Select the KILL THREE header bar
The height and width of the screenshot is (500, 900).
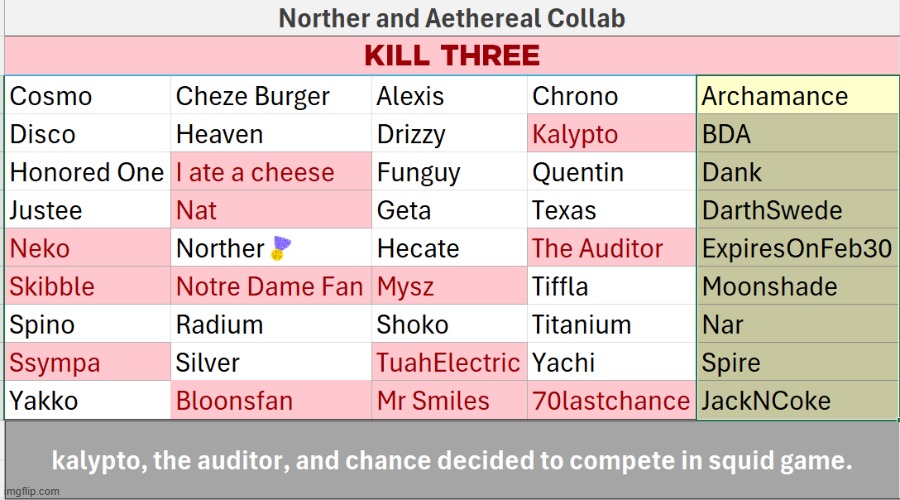(451, 55)
